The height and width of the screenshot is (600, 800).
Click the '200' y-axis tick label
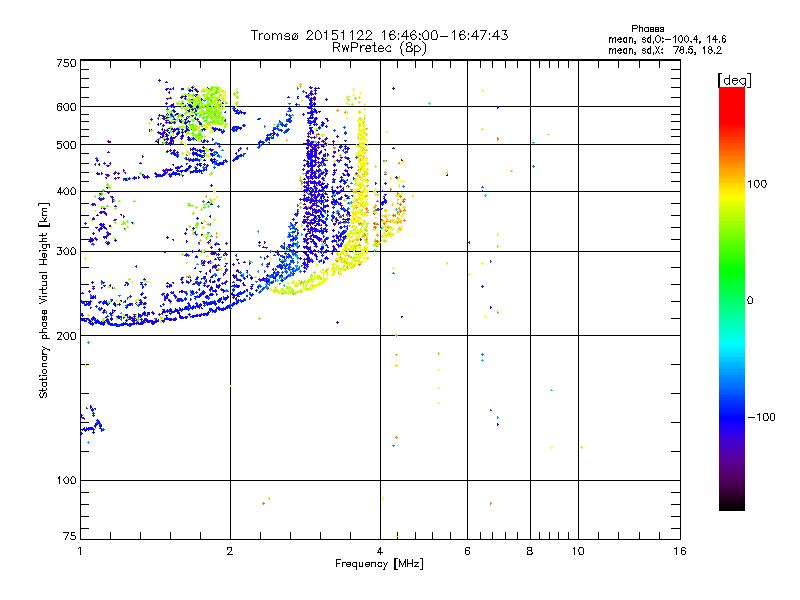(x=66, y=336)
